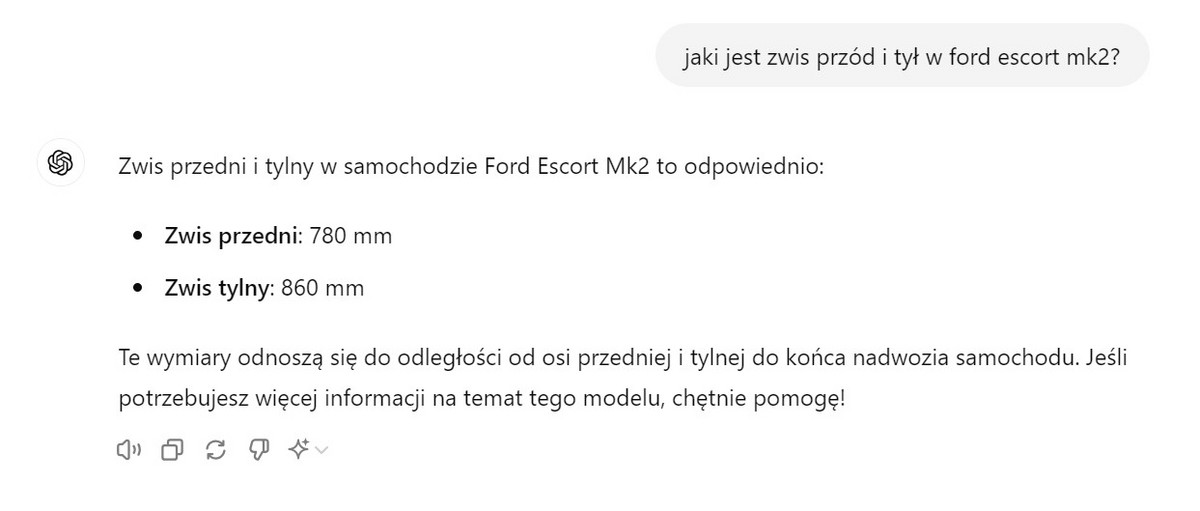This screenshot has width=1200, height=511.
Task: Click the user's question message bubble
Action: (x=901, y=56)
